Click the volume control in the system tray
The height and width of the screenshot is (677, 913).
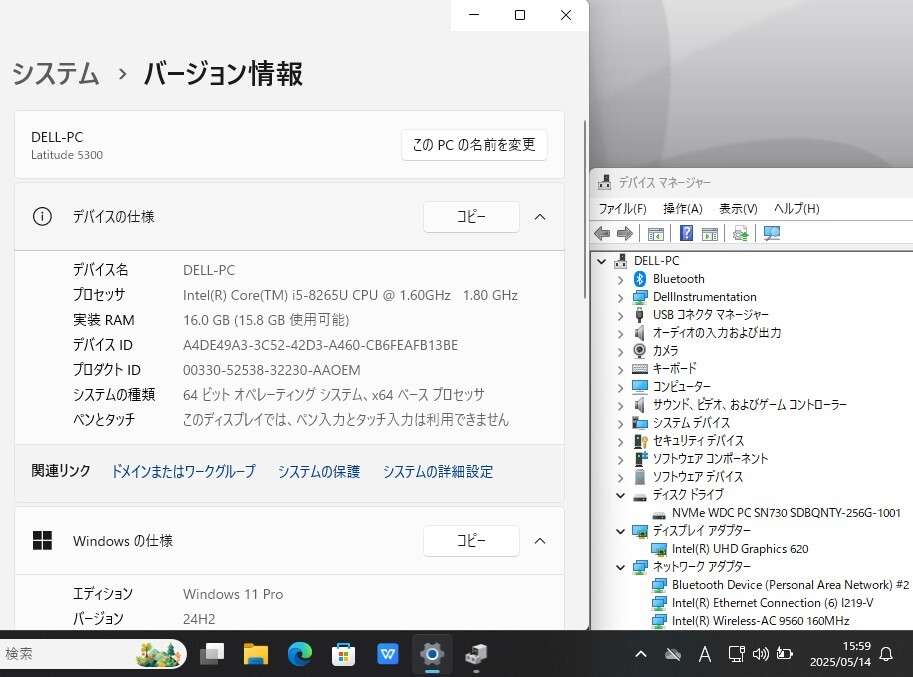tap(763, 655)
